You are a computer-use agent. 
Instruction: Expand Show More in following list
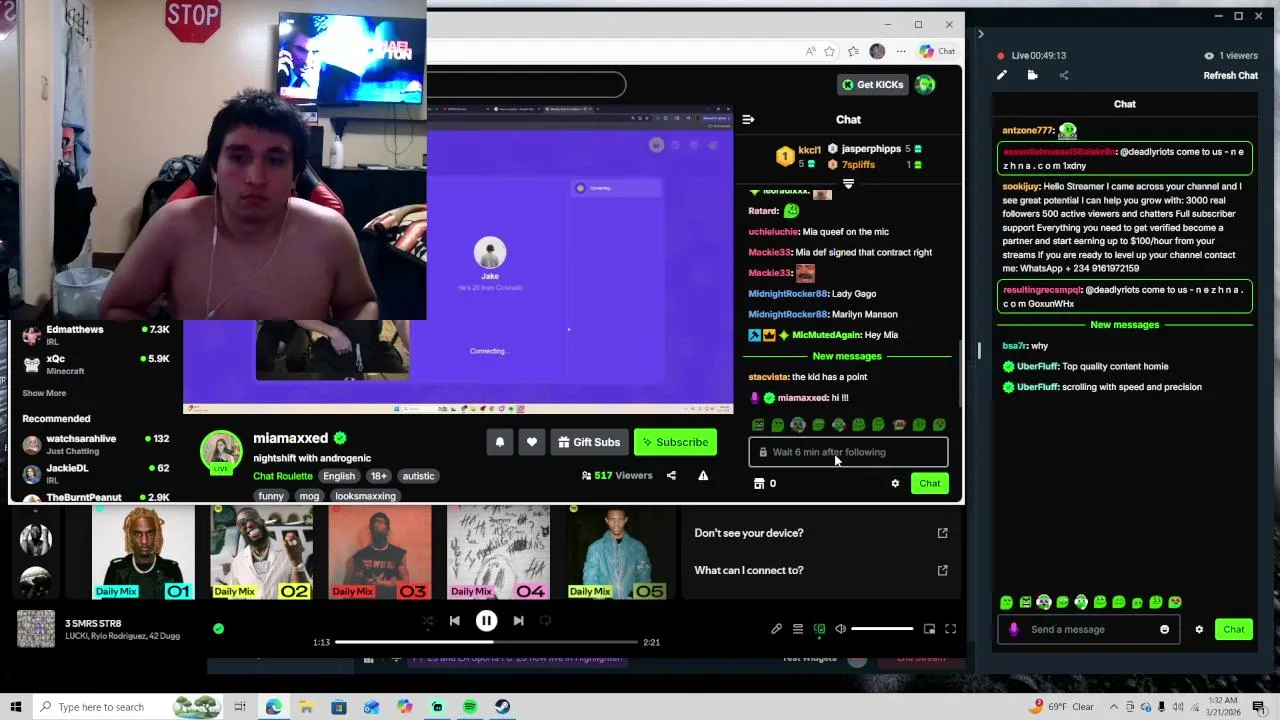tap(44, 393)
